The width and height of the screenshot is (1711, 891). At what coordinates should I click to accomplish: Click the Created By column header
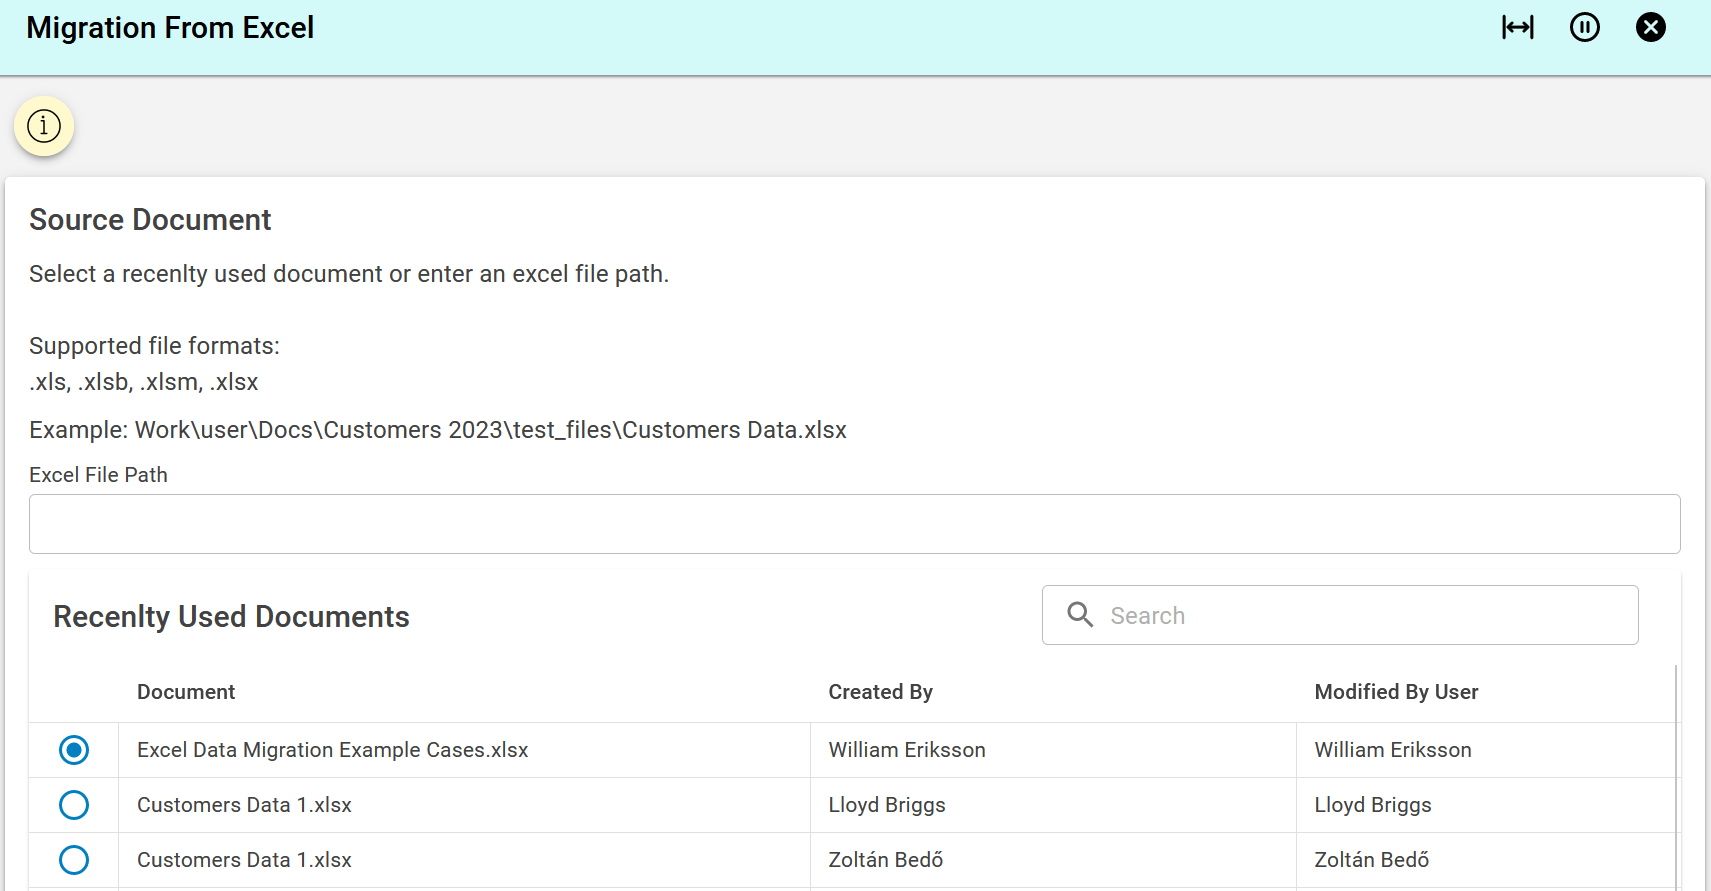[880, 692]
